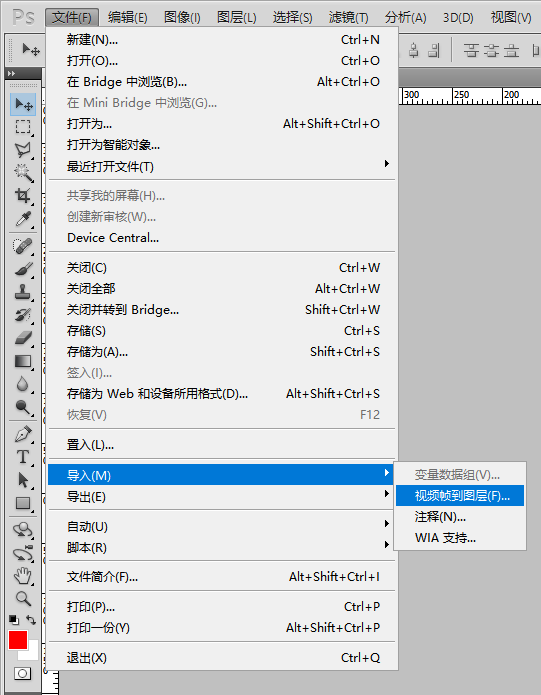Image resolution: width=541 pixels, height=695 pixels.
Task: Select the Path Selection tool
Action: point(23,480)
